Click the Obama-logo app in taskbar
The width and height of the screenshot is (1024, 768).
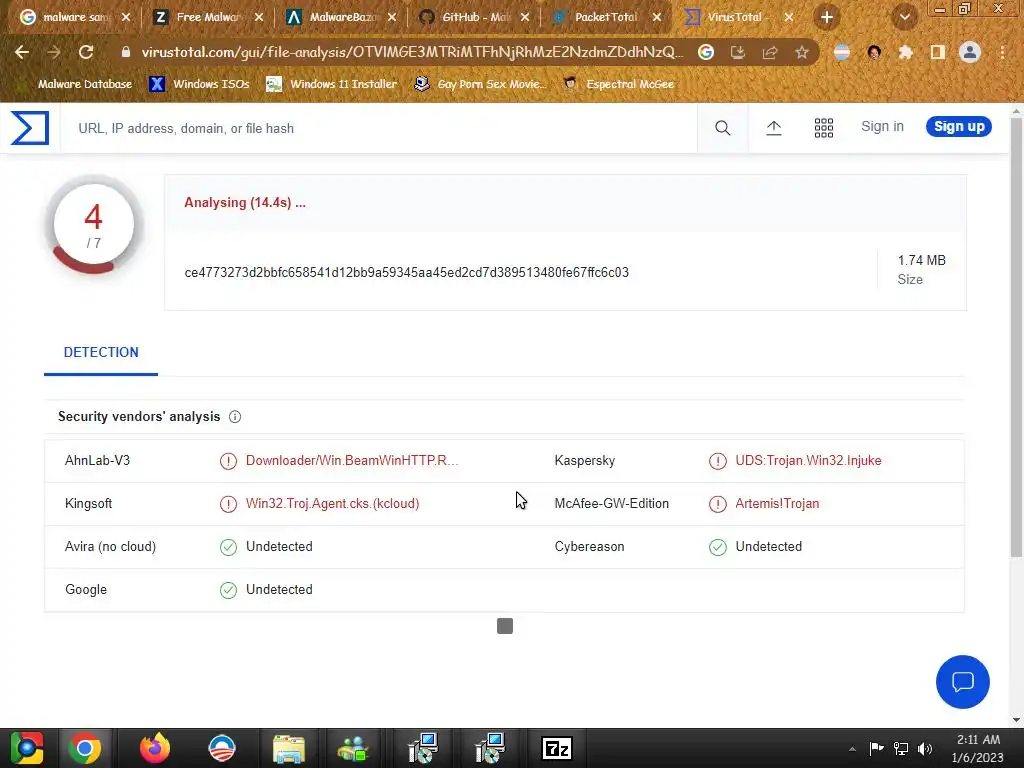[221, 748]
